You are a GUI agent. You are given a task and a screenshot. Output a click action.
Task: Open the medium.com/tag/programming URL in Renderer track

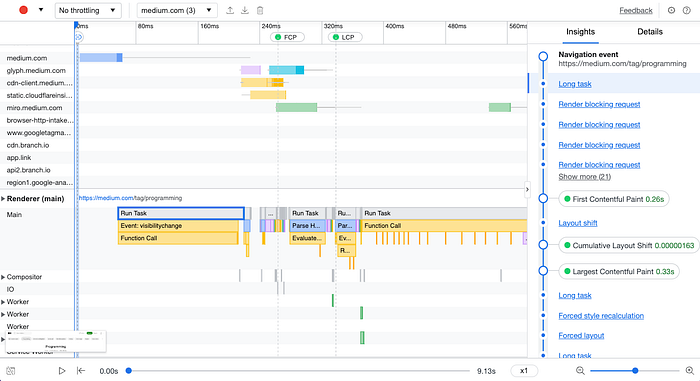click(x=130, y=198)
